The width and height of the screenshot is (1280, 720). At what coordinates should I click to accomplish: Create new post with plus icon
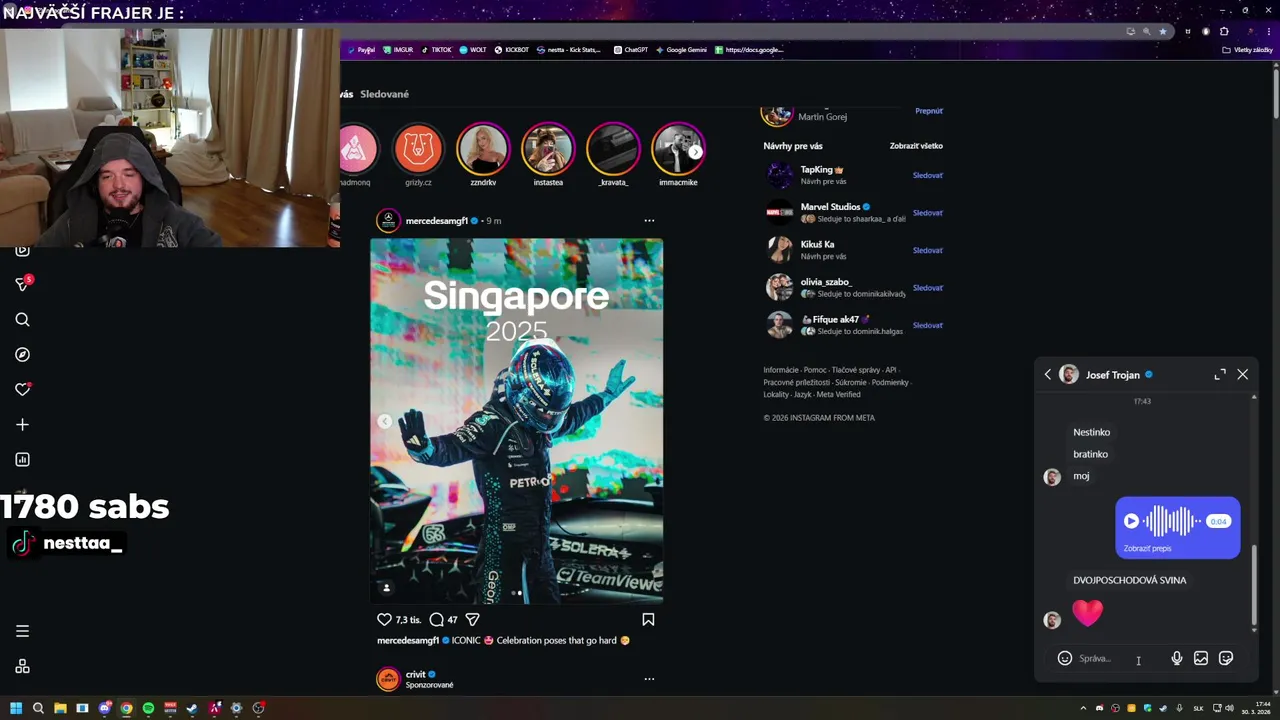[23, 425]
